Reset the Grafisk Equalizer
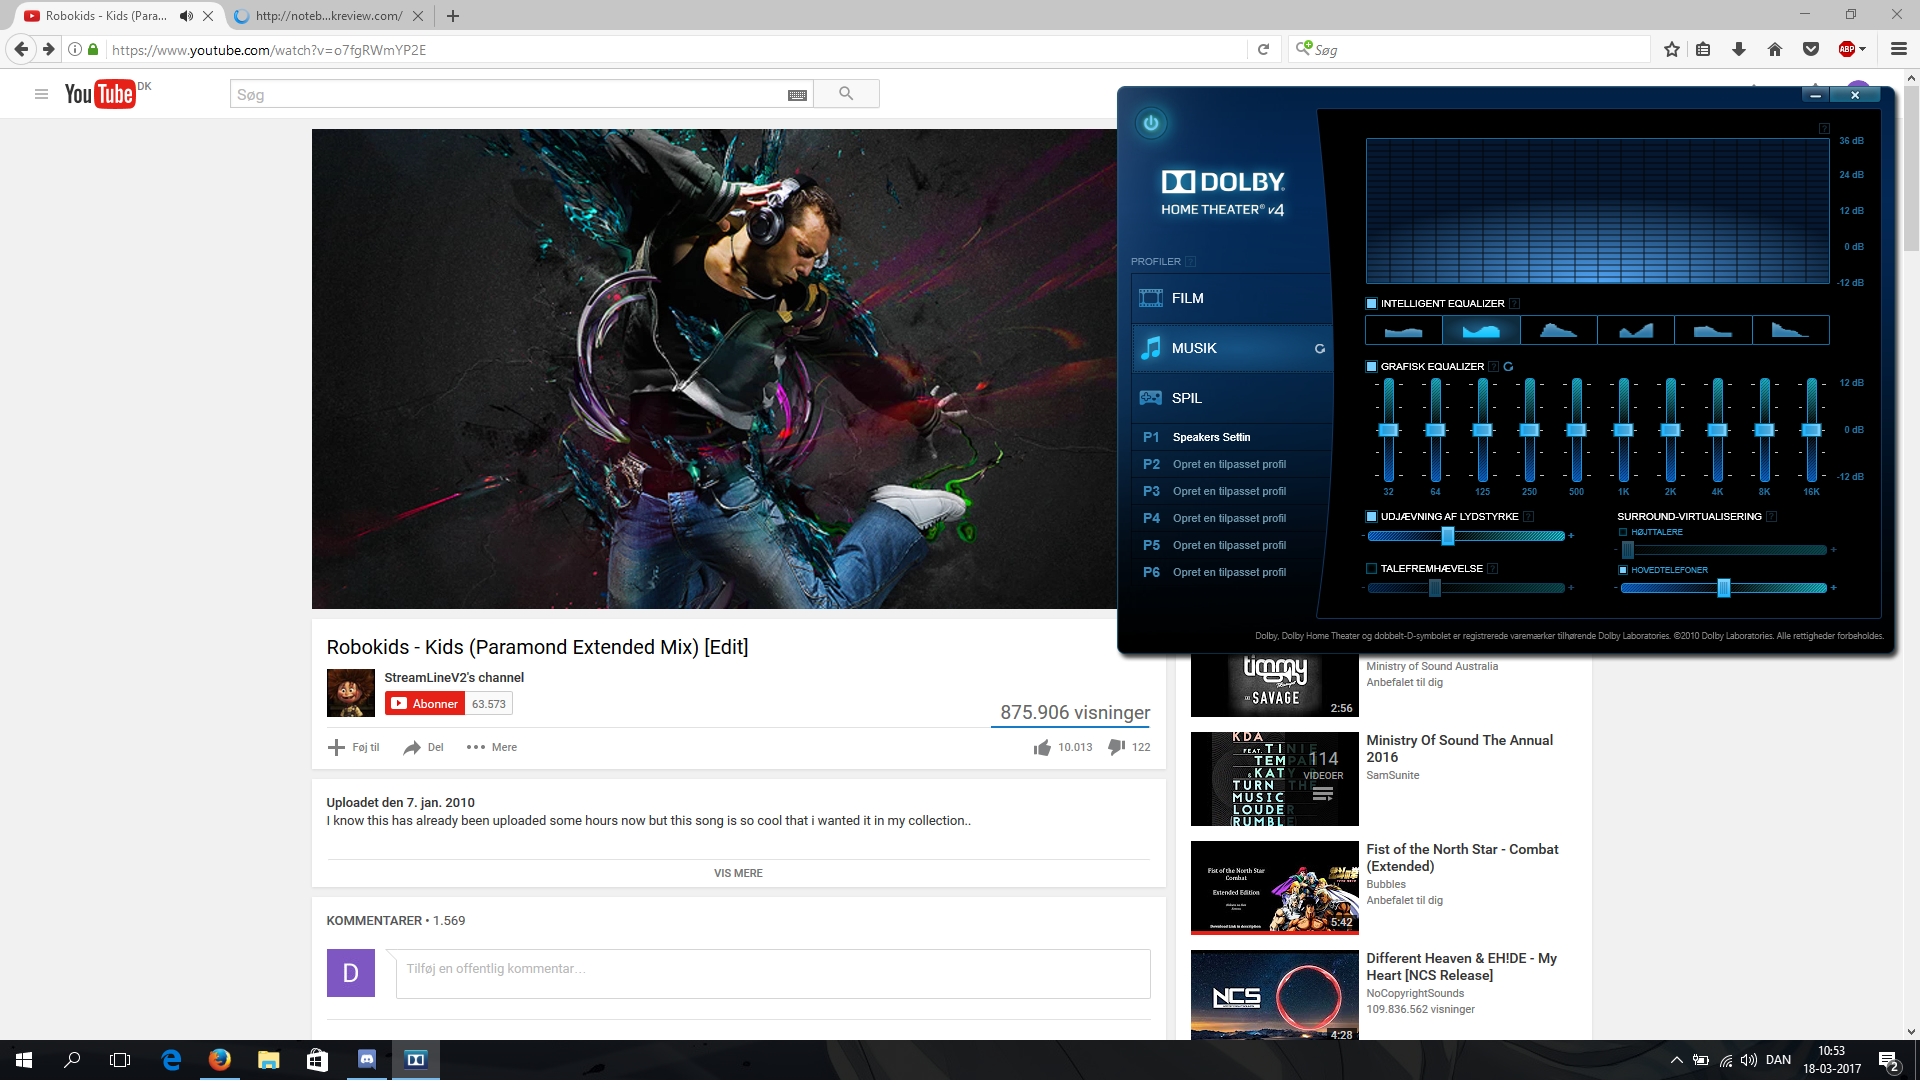Viewport: 1920px width, 1080px height. [x=1508, y=367]
